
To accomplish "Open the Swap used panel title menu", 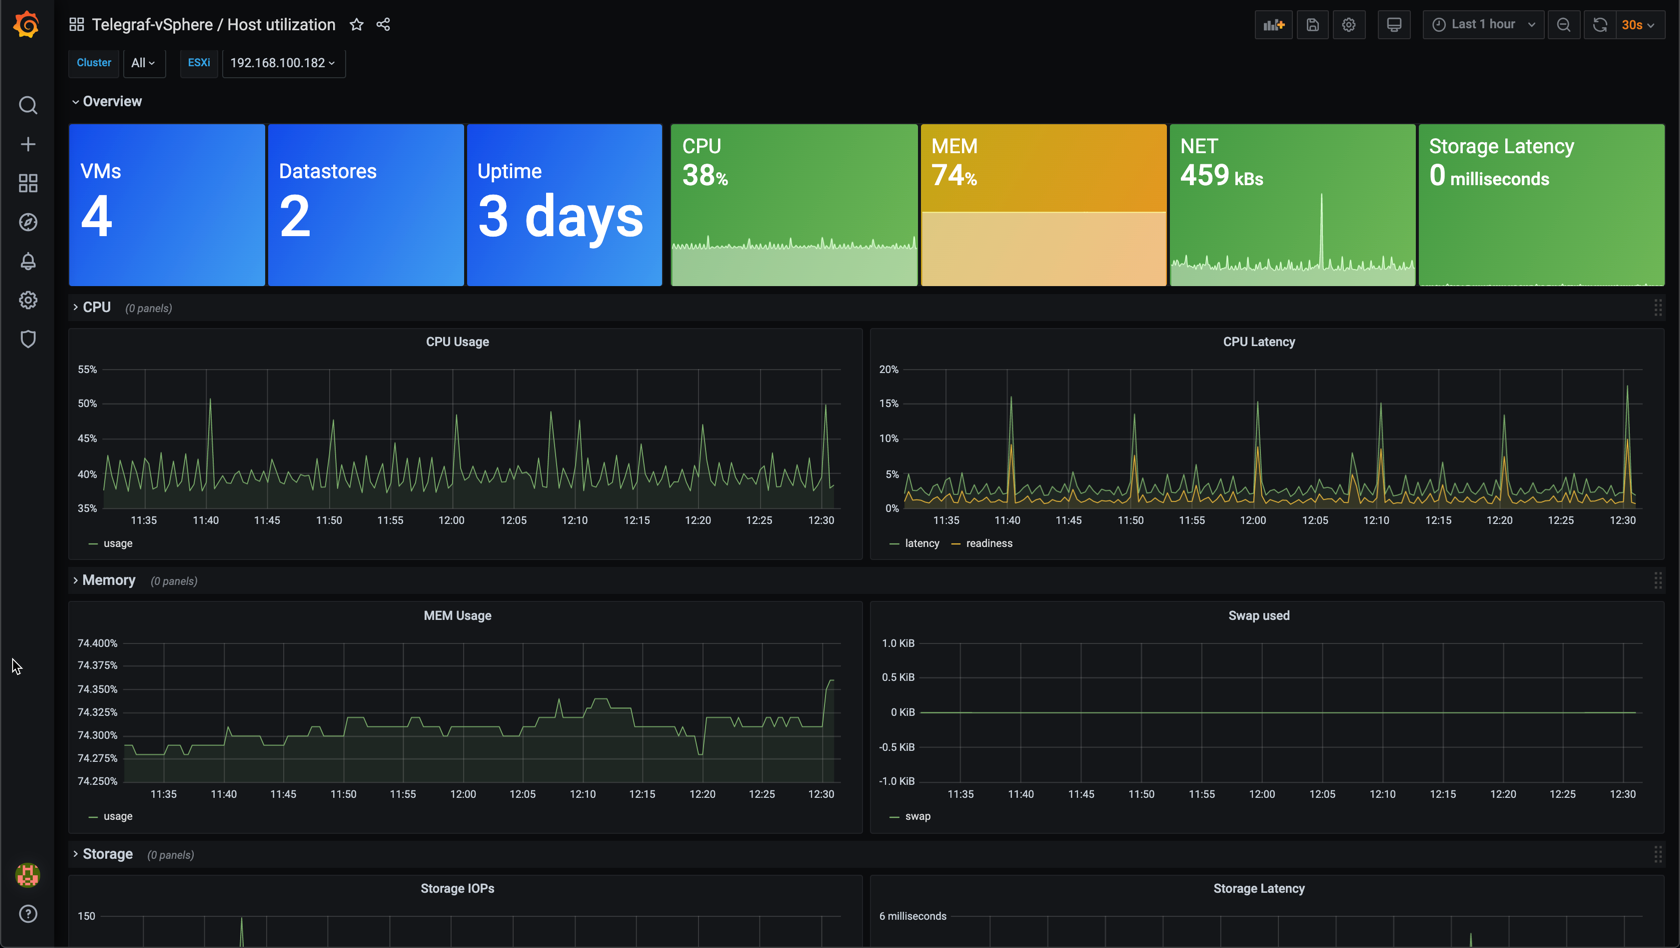I will point(1259,616).
